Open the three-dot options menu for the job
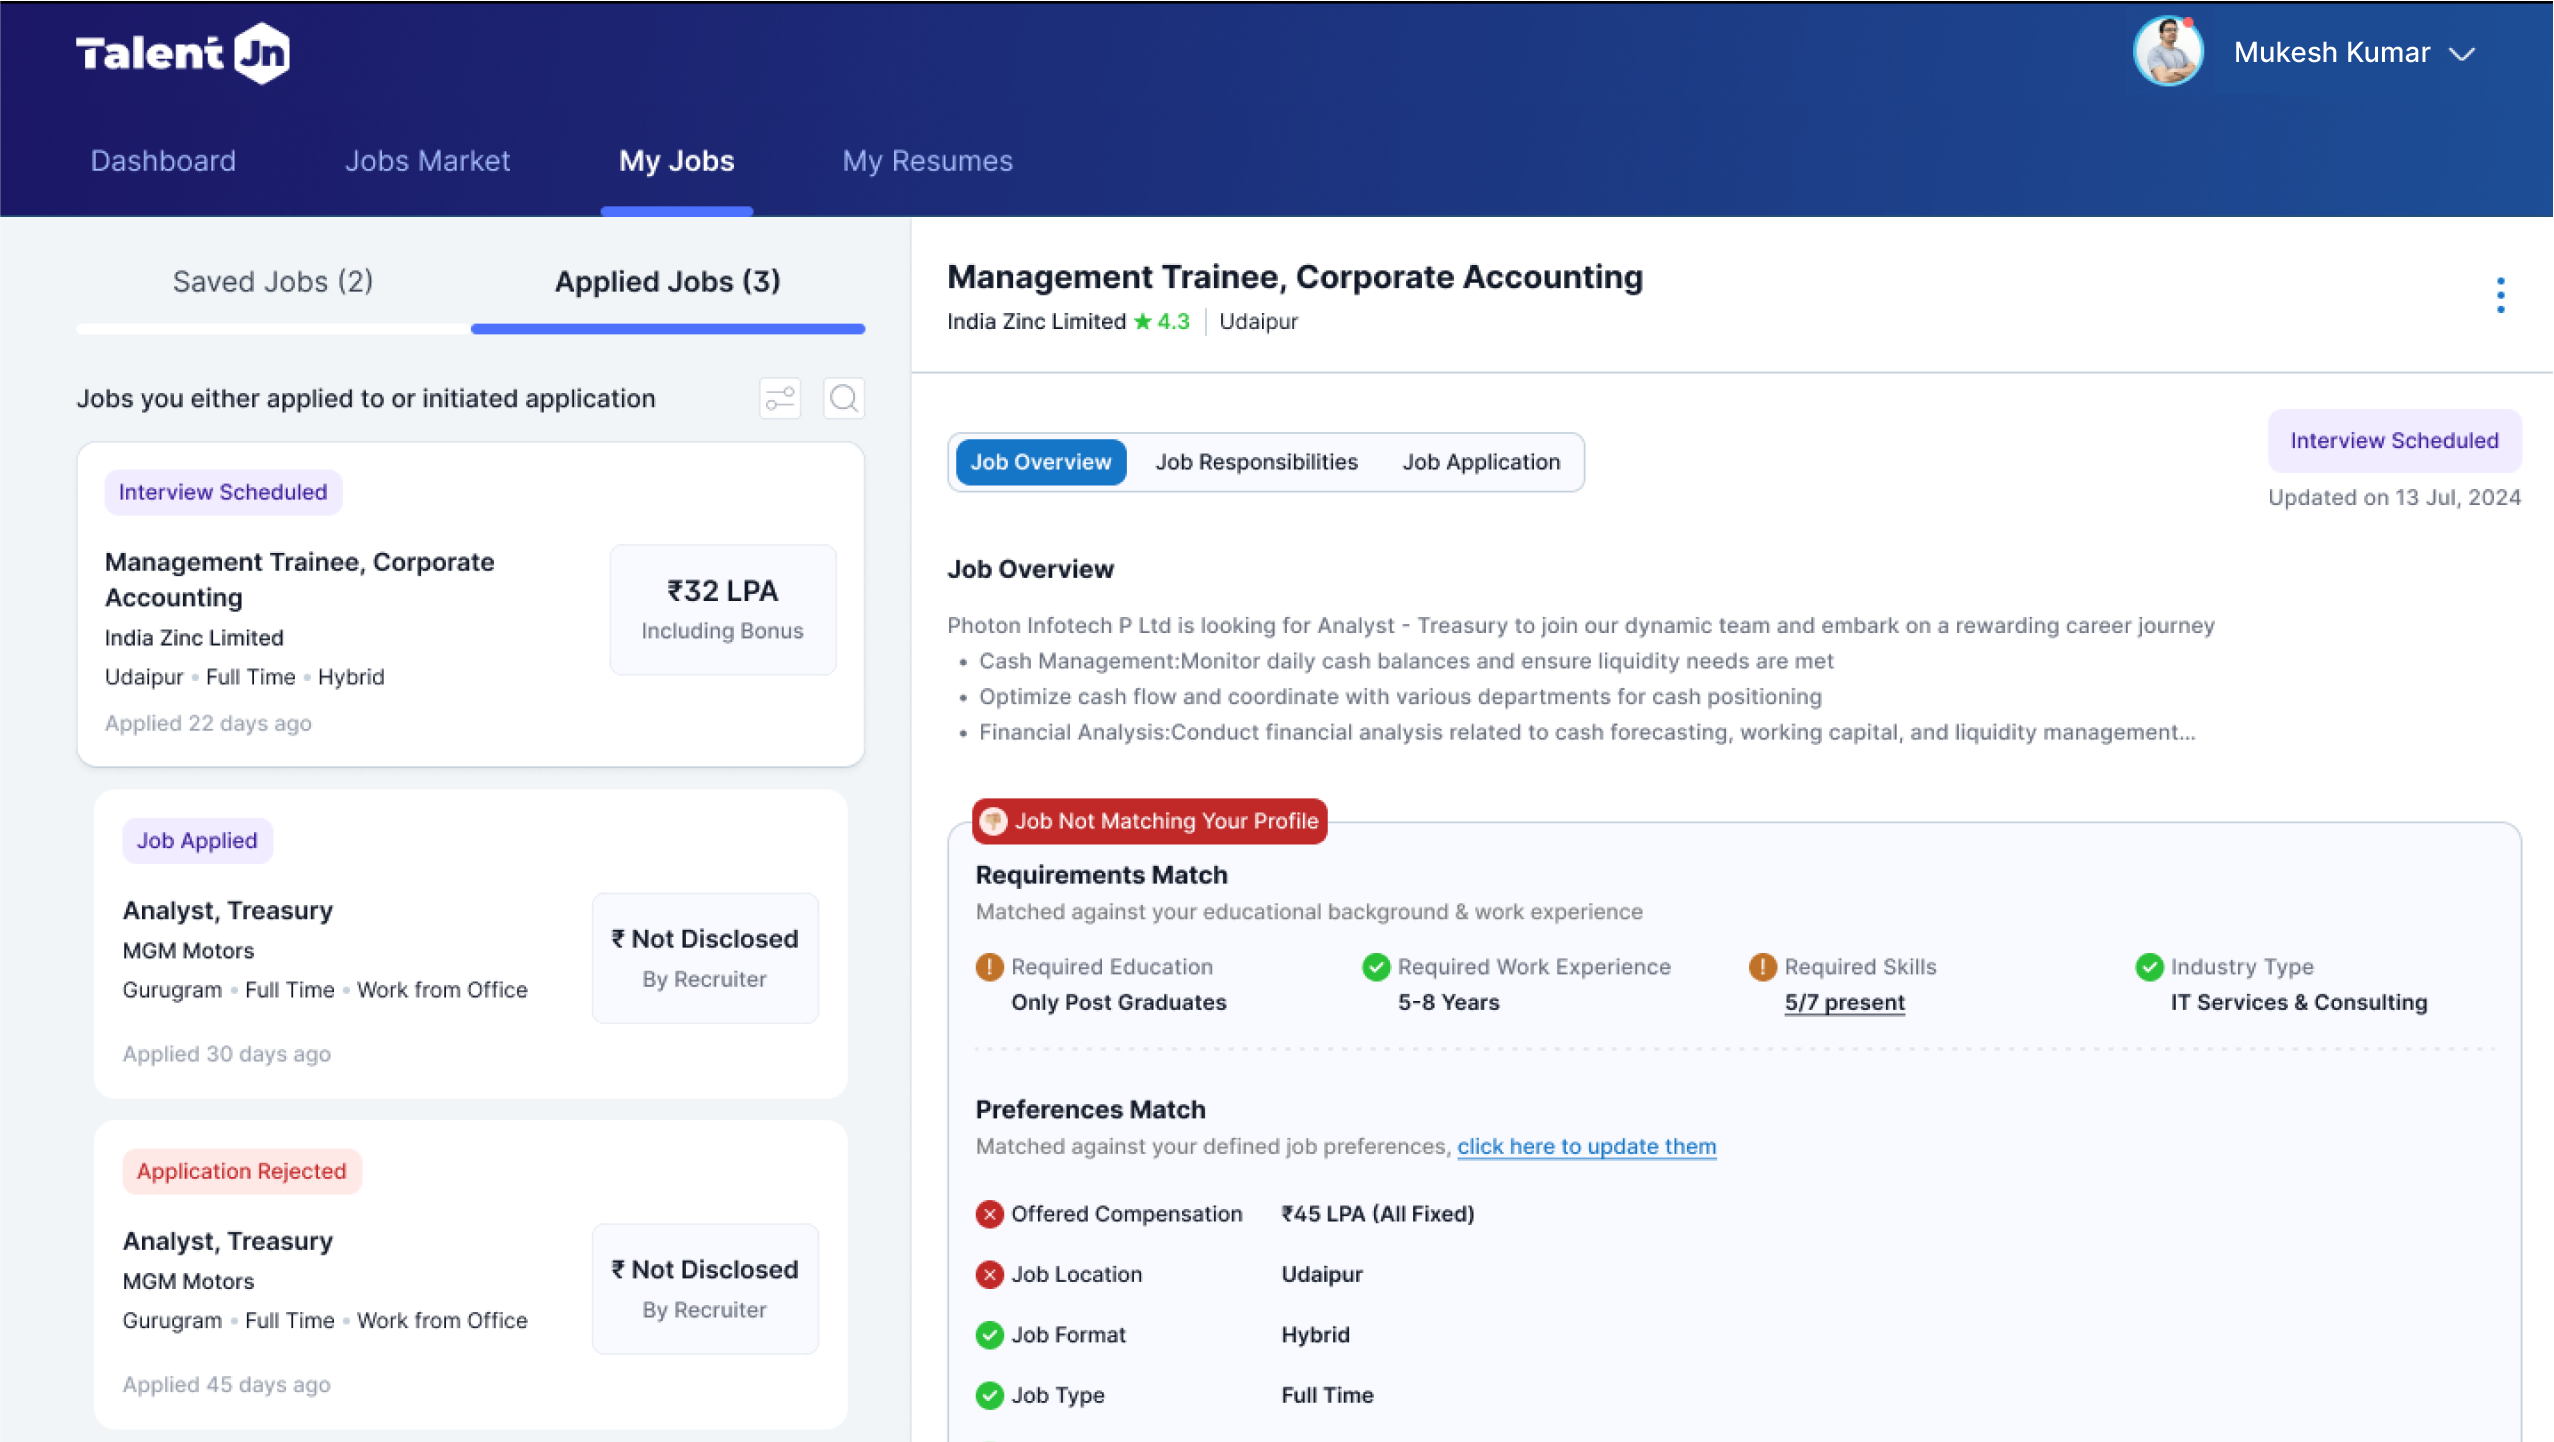This screenshot has width=2554, height=1442. point(2501,293)
